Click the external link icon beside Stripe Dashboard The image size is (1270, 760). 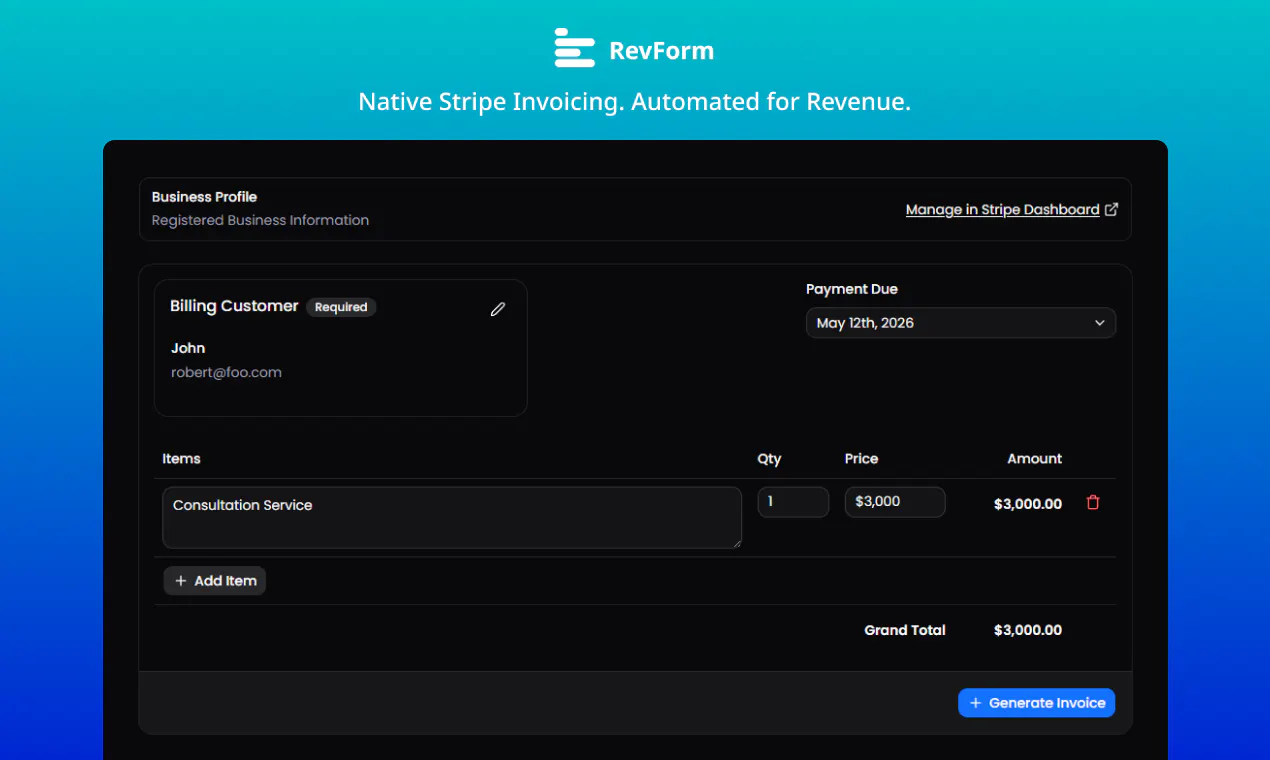1111,210
